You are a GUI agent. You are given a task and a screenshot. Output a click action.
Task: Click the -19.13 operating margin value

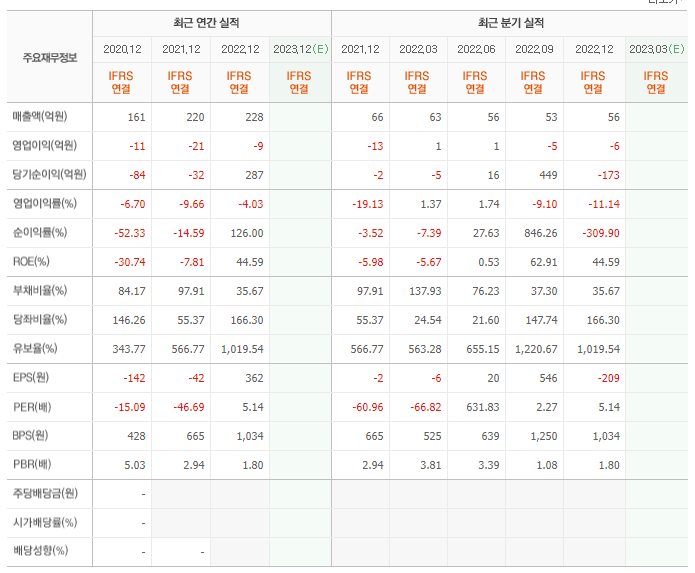(x=367, y=204)
